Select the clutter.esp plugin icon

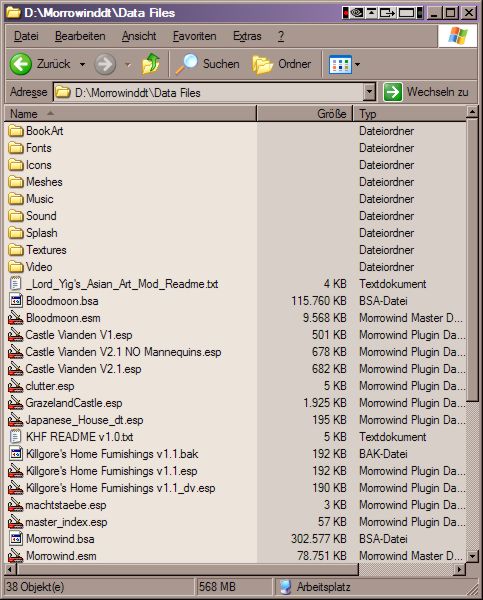pos(16,386)
